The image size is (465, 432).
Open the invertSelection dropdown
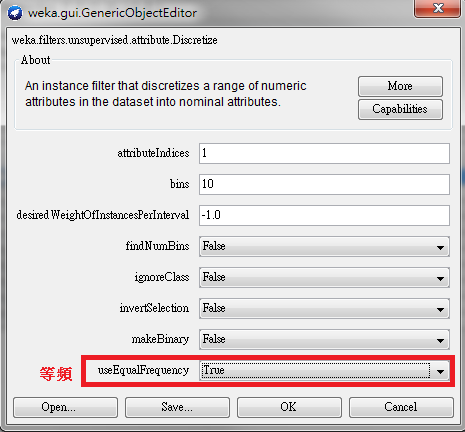coord(324,308)
